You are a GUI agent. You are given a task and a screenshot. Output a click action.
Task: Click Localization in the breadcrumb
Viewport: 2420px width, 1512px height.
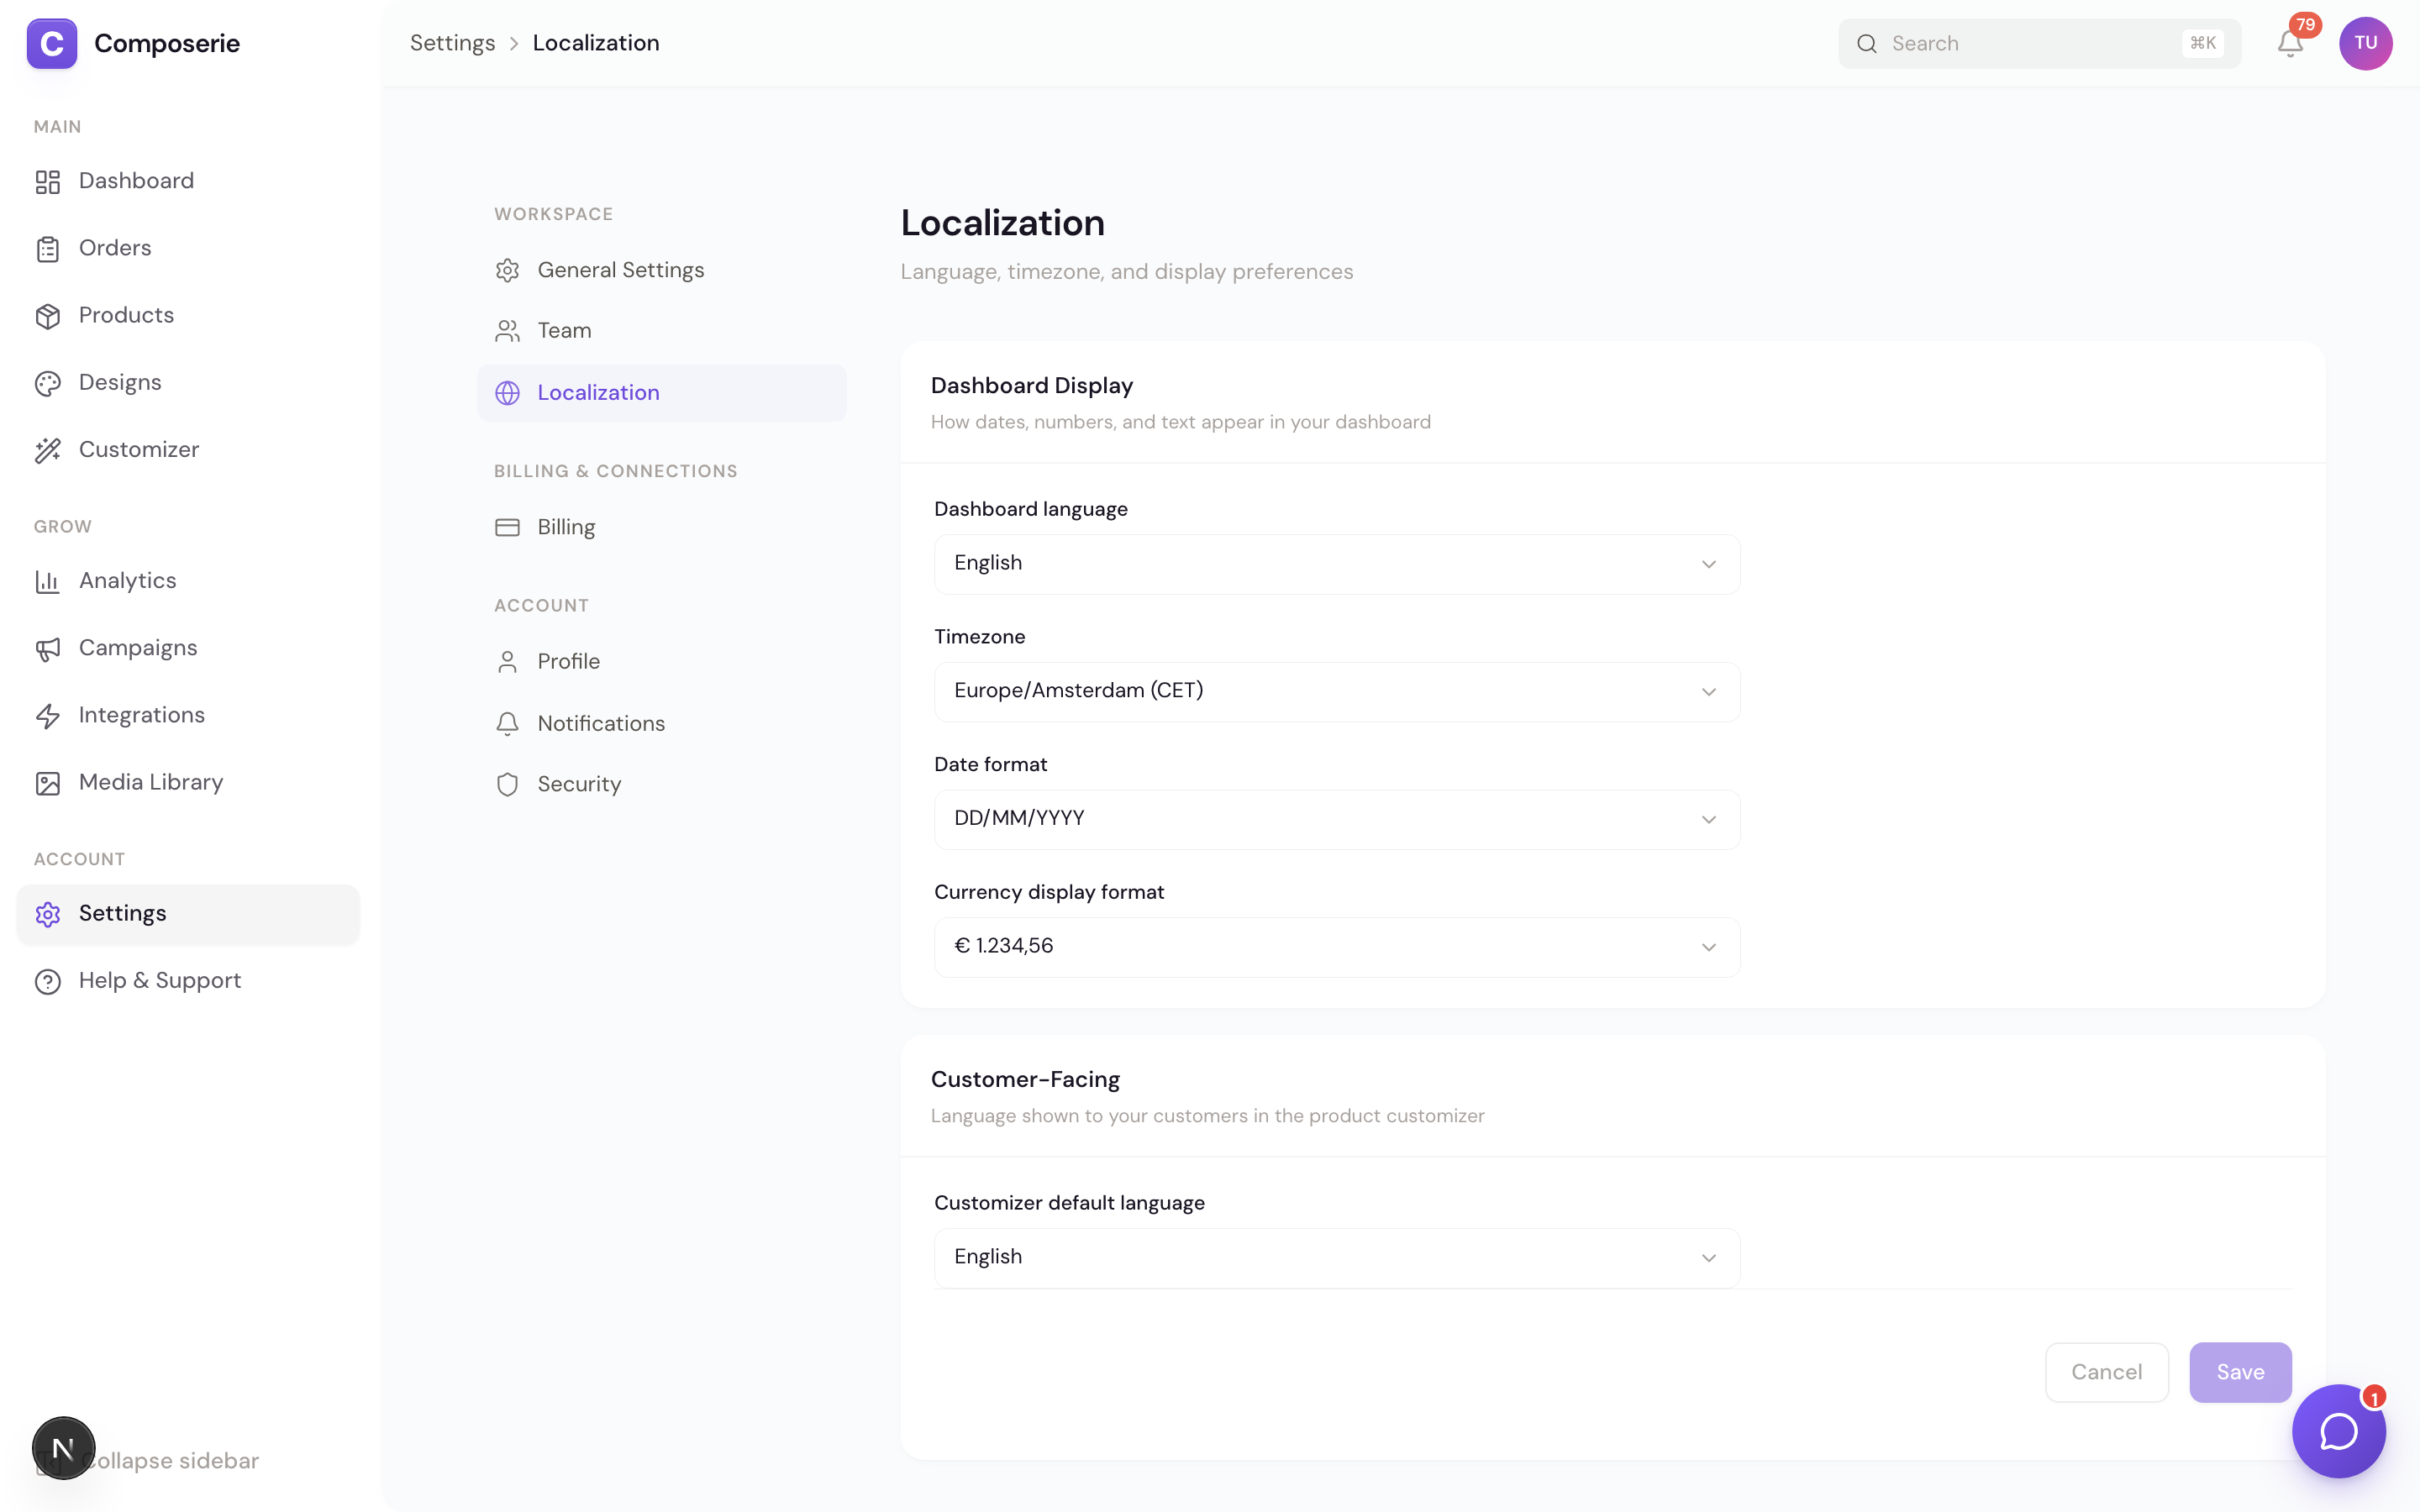click(596, 43)
